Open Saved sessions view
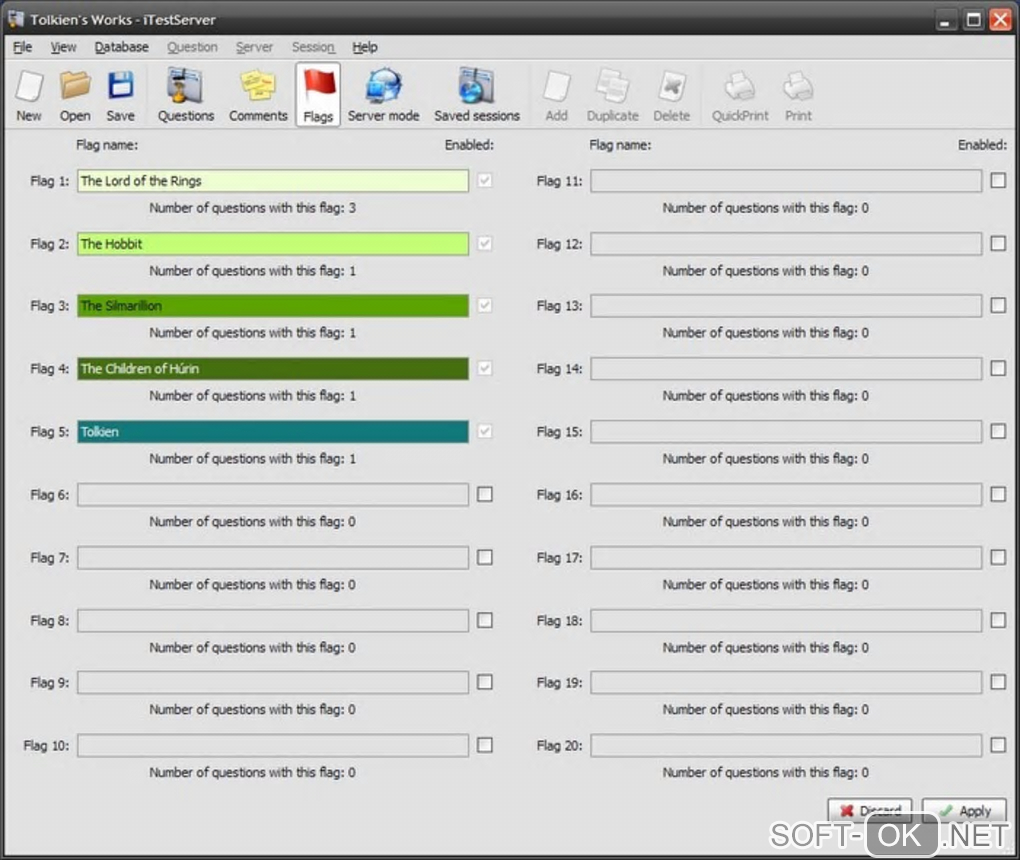Viewport: 1020px width, 860px height. [477, 96]
